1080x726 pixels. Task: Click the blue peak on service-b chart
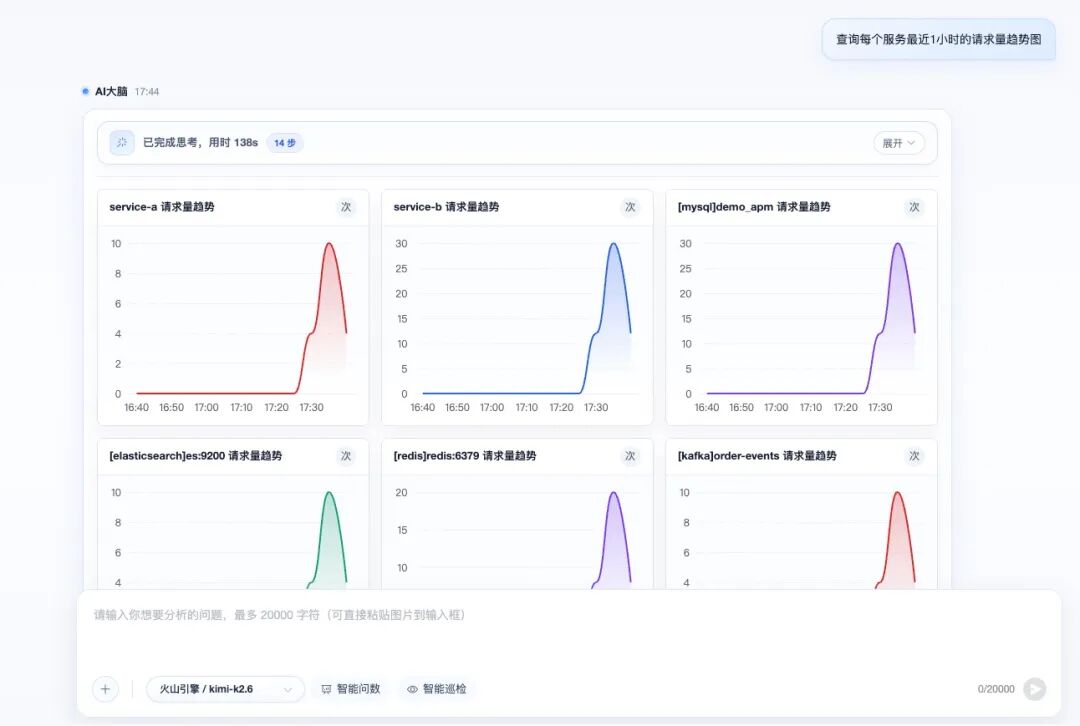tap(613, 244)
